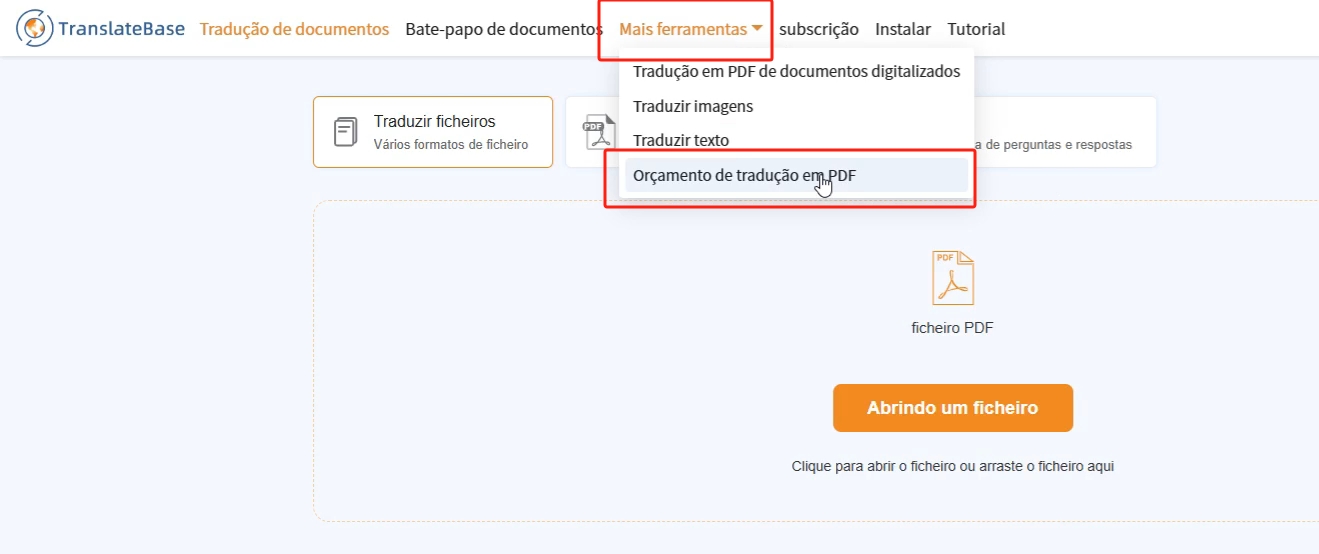Go to Tradução de documentos
Viewport: 1319px width, 554px height.
(x=294, y=29)
